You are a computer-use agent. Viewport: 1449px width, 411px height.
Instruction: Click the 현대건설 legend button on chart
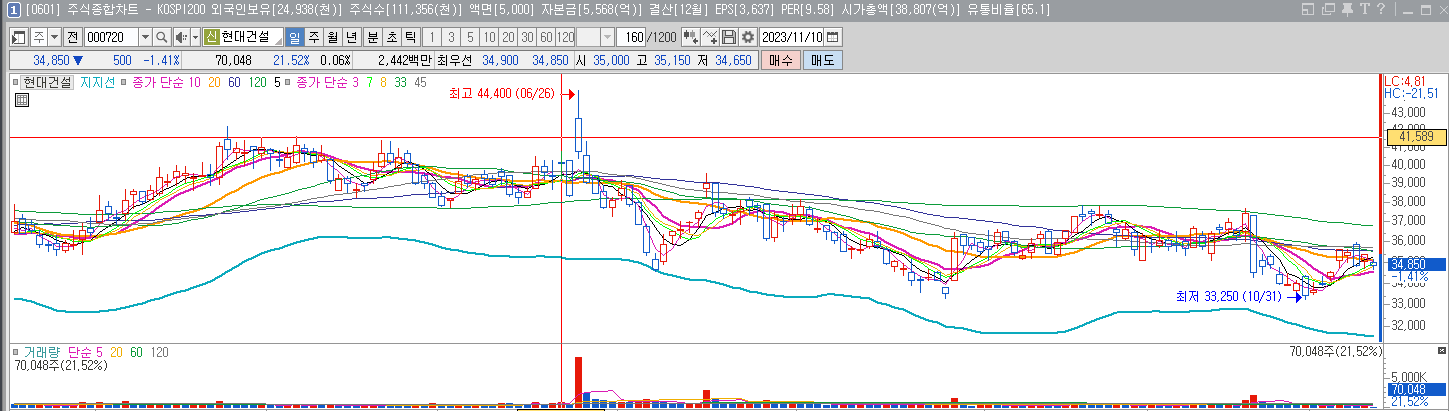(x=48, y=83)
